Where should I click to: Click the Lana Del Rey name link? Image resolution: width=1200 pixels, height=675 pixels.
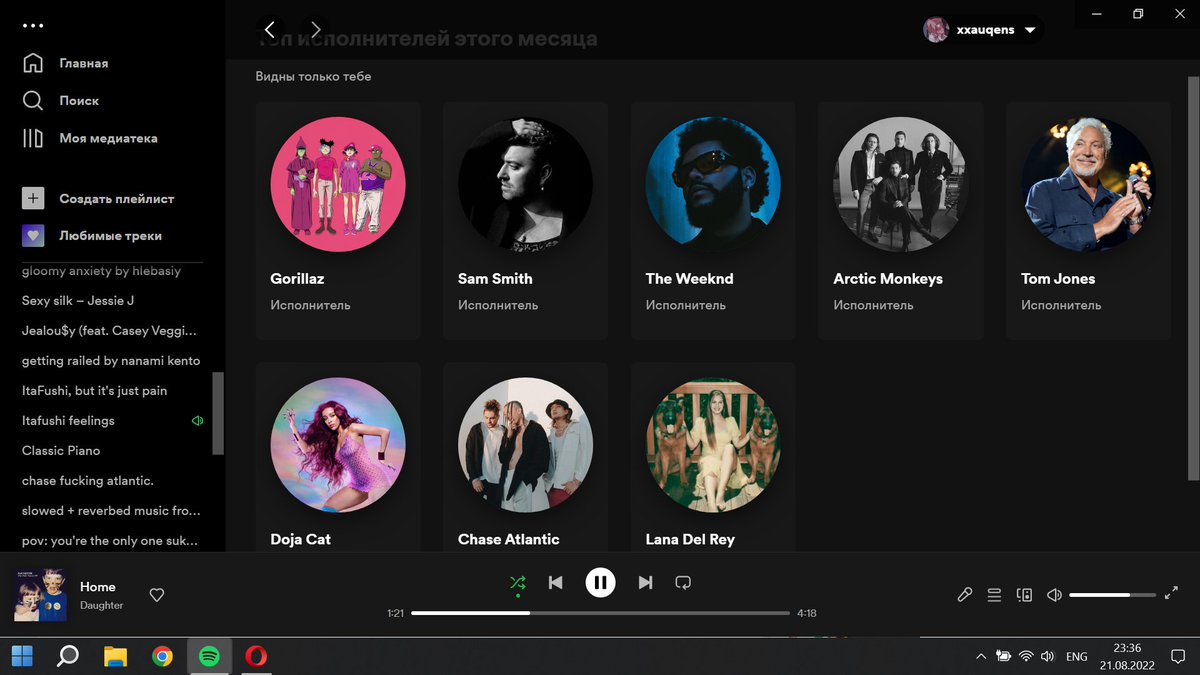coord(690,539)
